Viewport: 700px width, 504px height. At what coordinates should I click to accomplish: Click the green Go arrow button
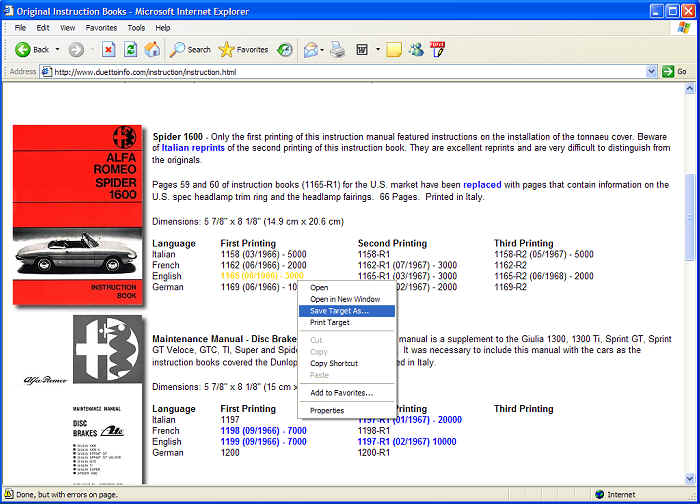668,71
